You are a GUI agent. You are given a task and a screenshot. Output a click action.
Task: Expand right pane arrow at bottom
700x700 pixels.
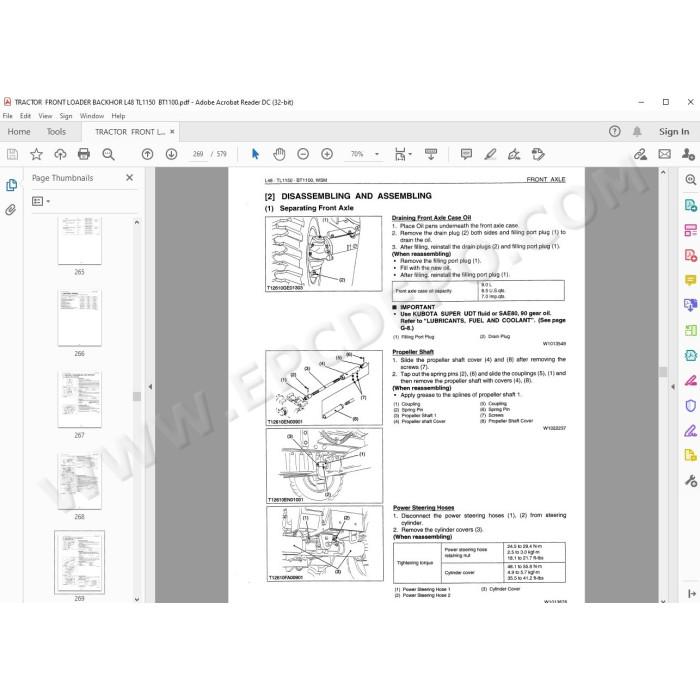(692, 593)
